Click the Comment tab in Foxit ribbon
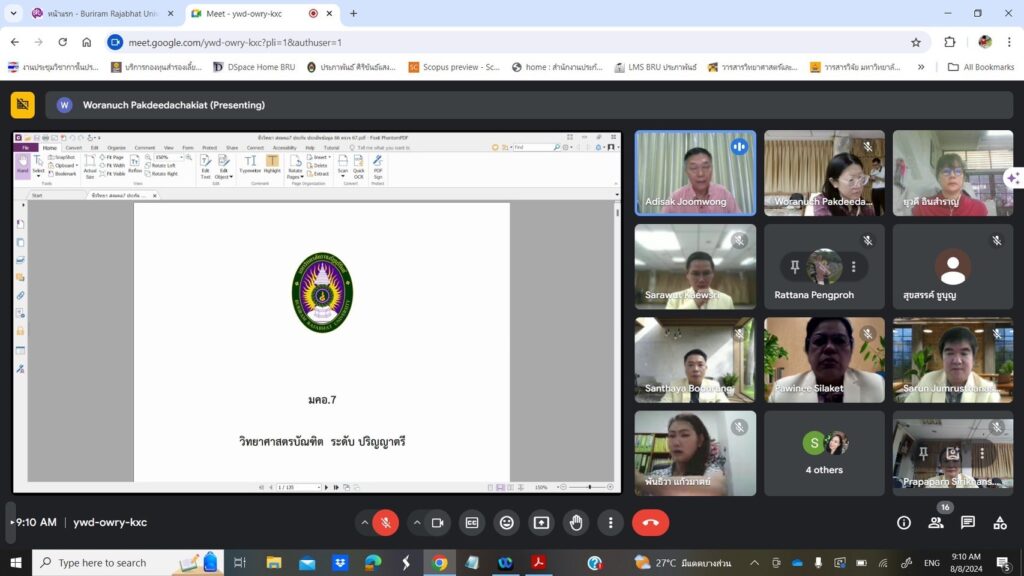1024x576 pixels. click(144, 148)
